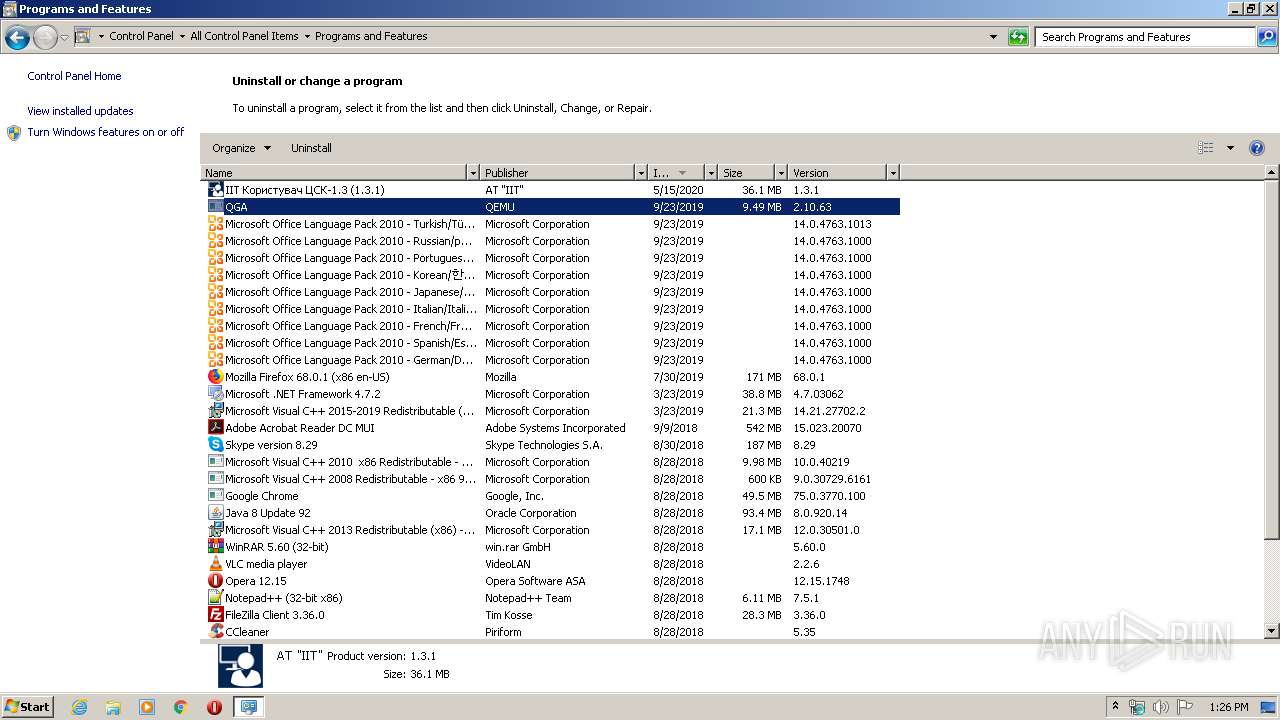
Task: Click the WinRAR 5.60 icon
Action: (215, 547)
